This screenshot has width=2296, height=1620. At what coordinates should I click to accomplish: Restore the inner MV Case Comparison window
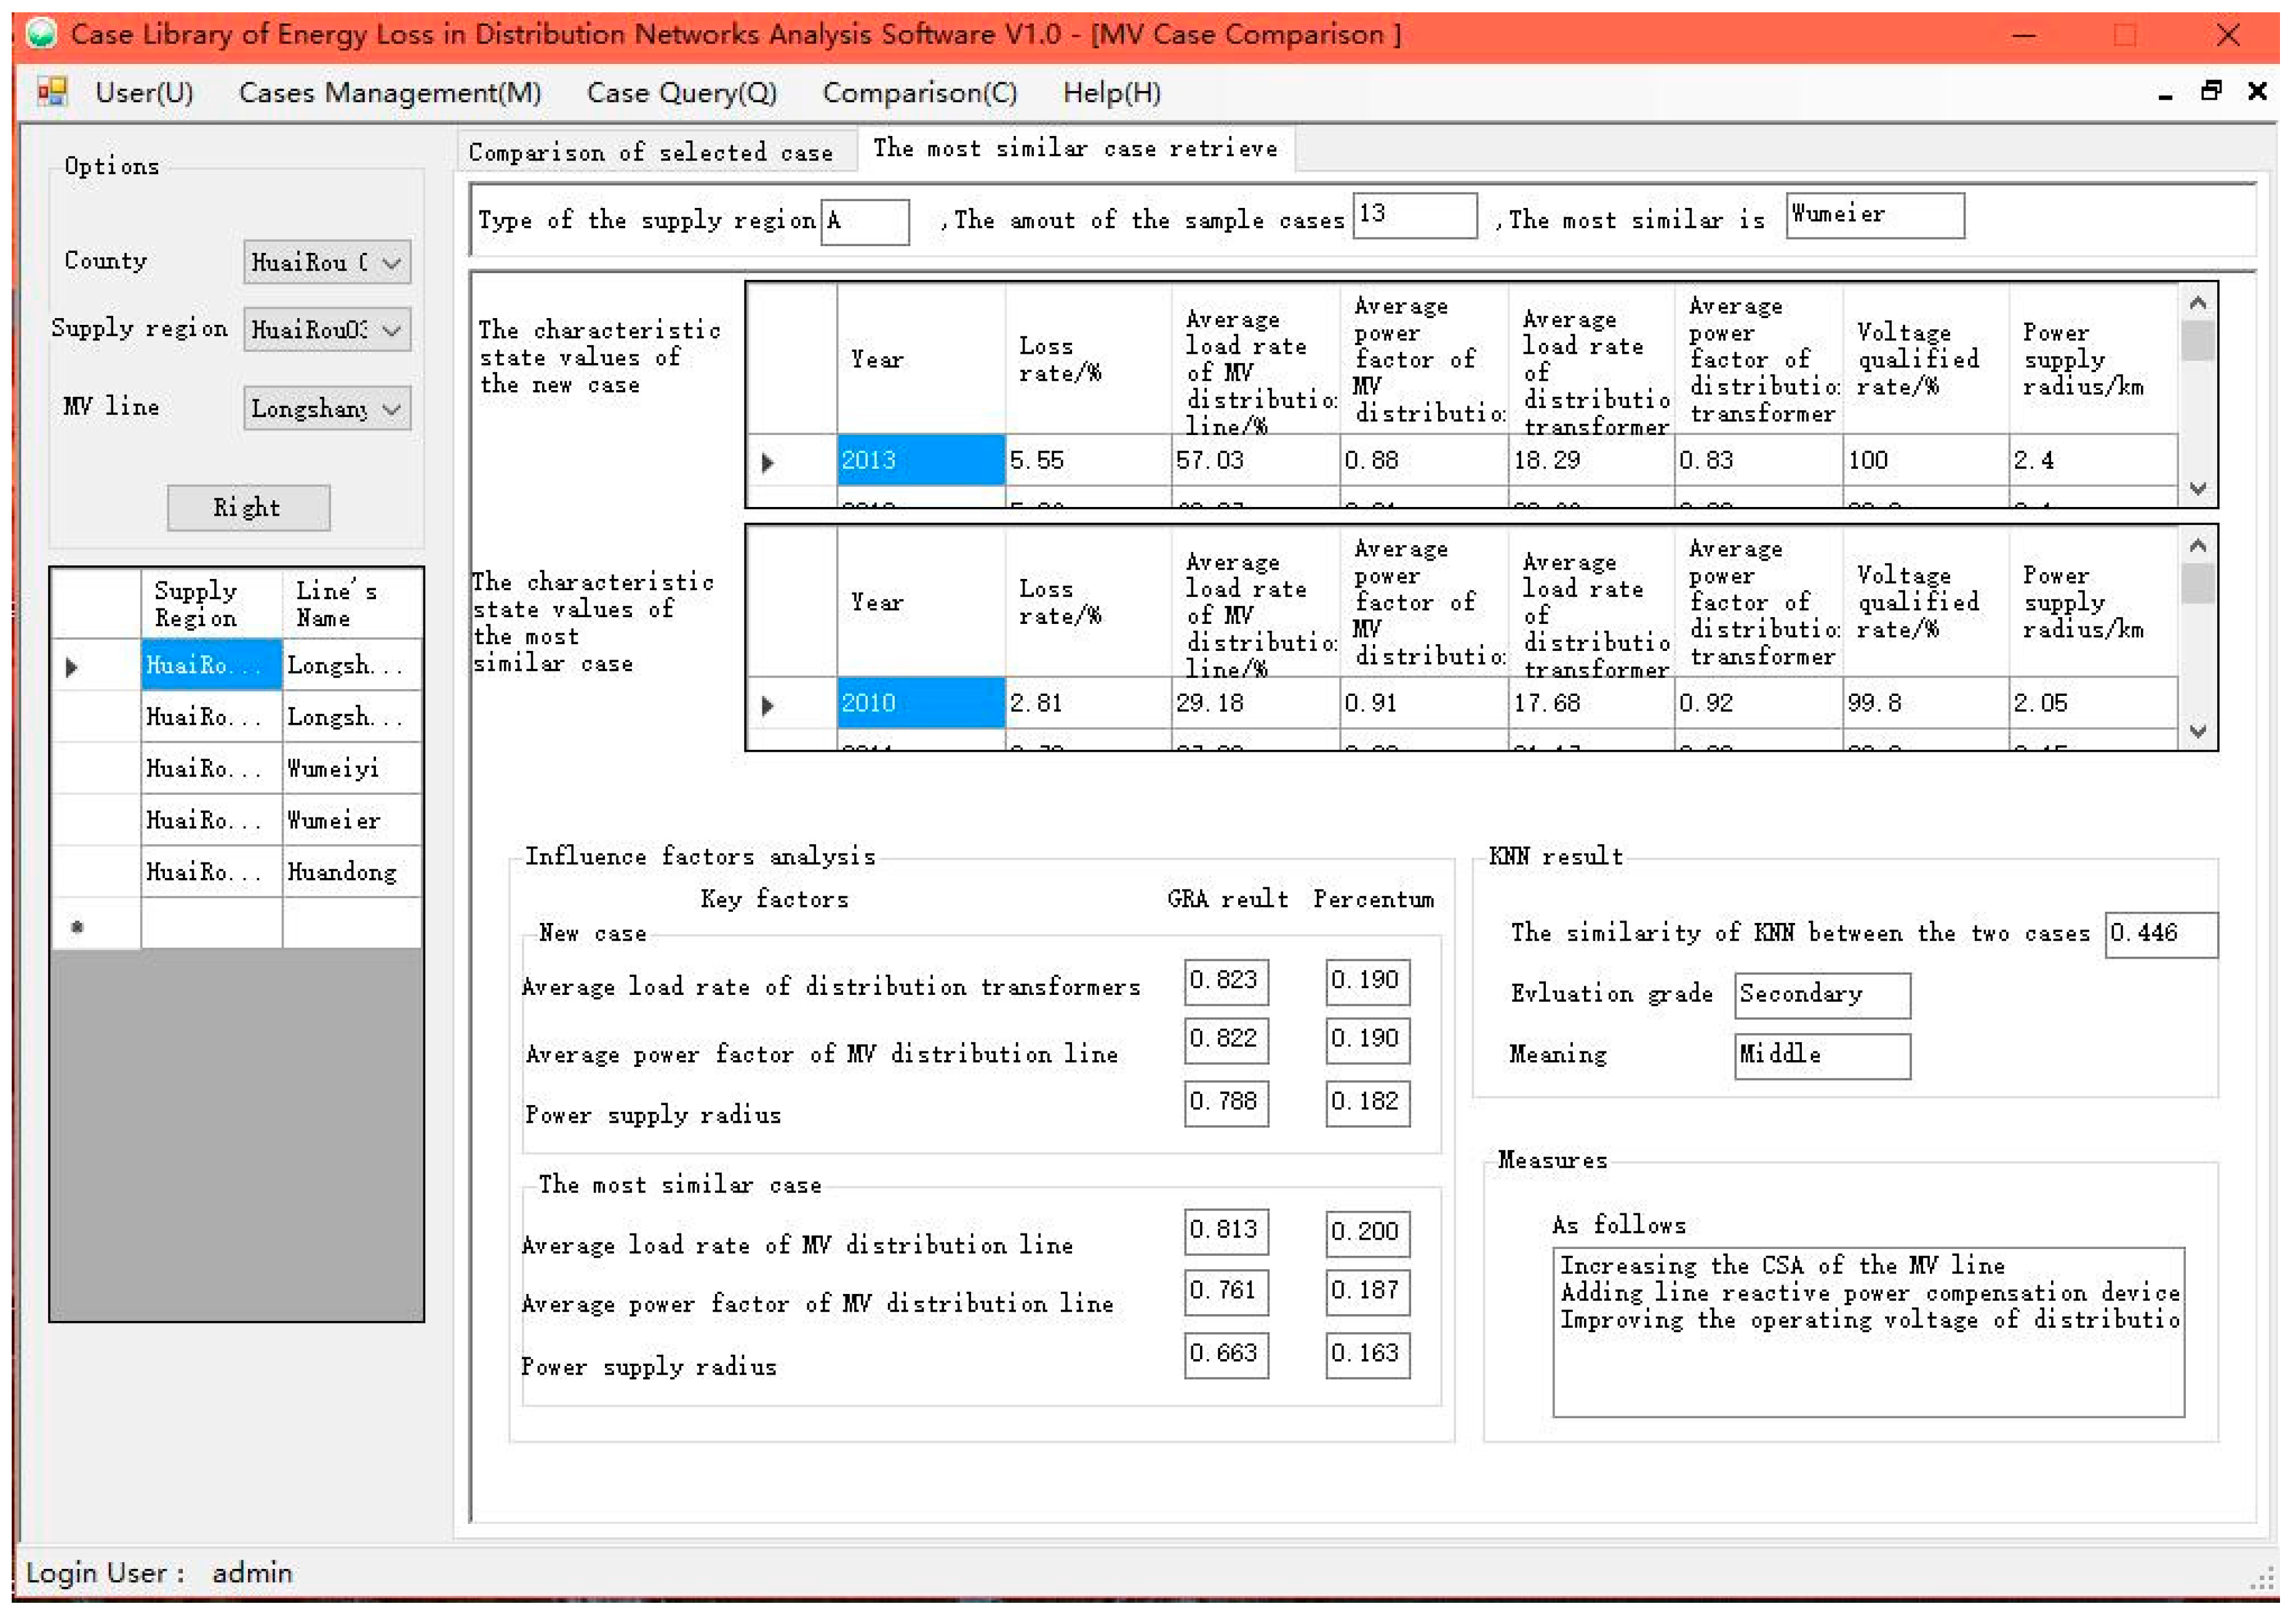pyautogui.click(x=2211, y=92)
